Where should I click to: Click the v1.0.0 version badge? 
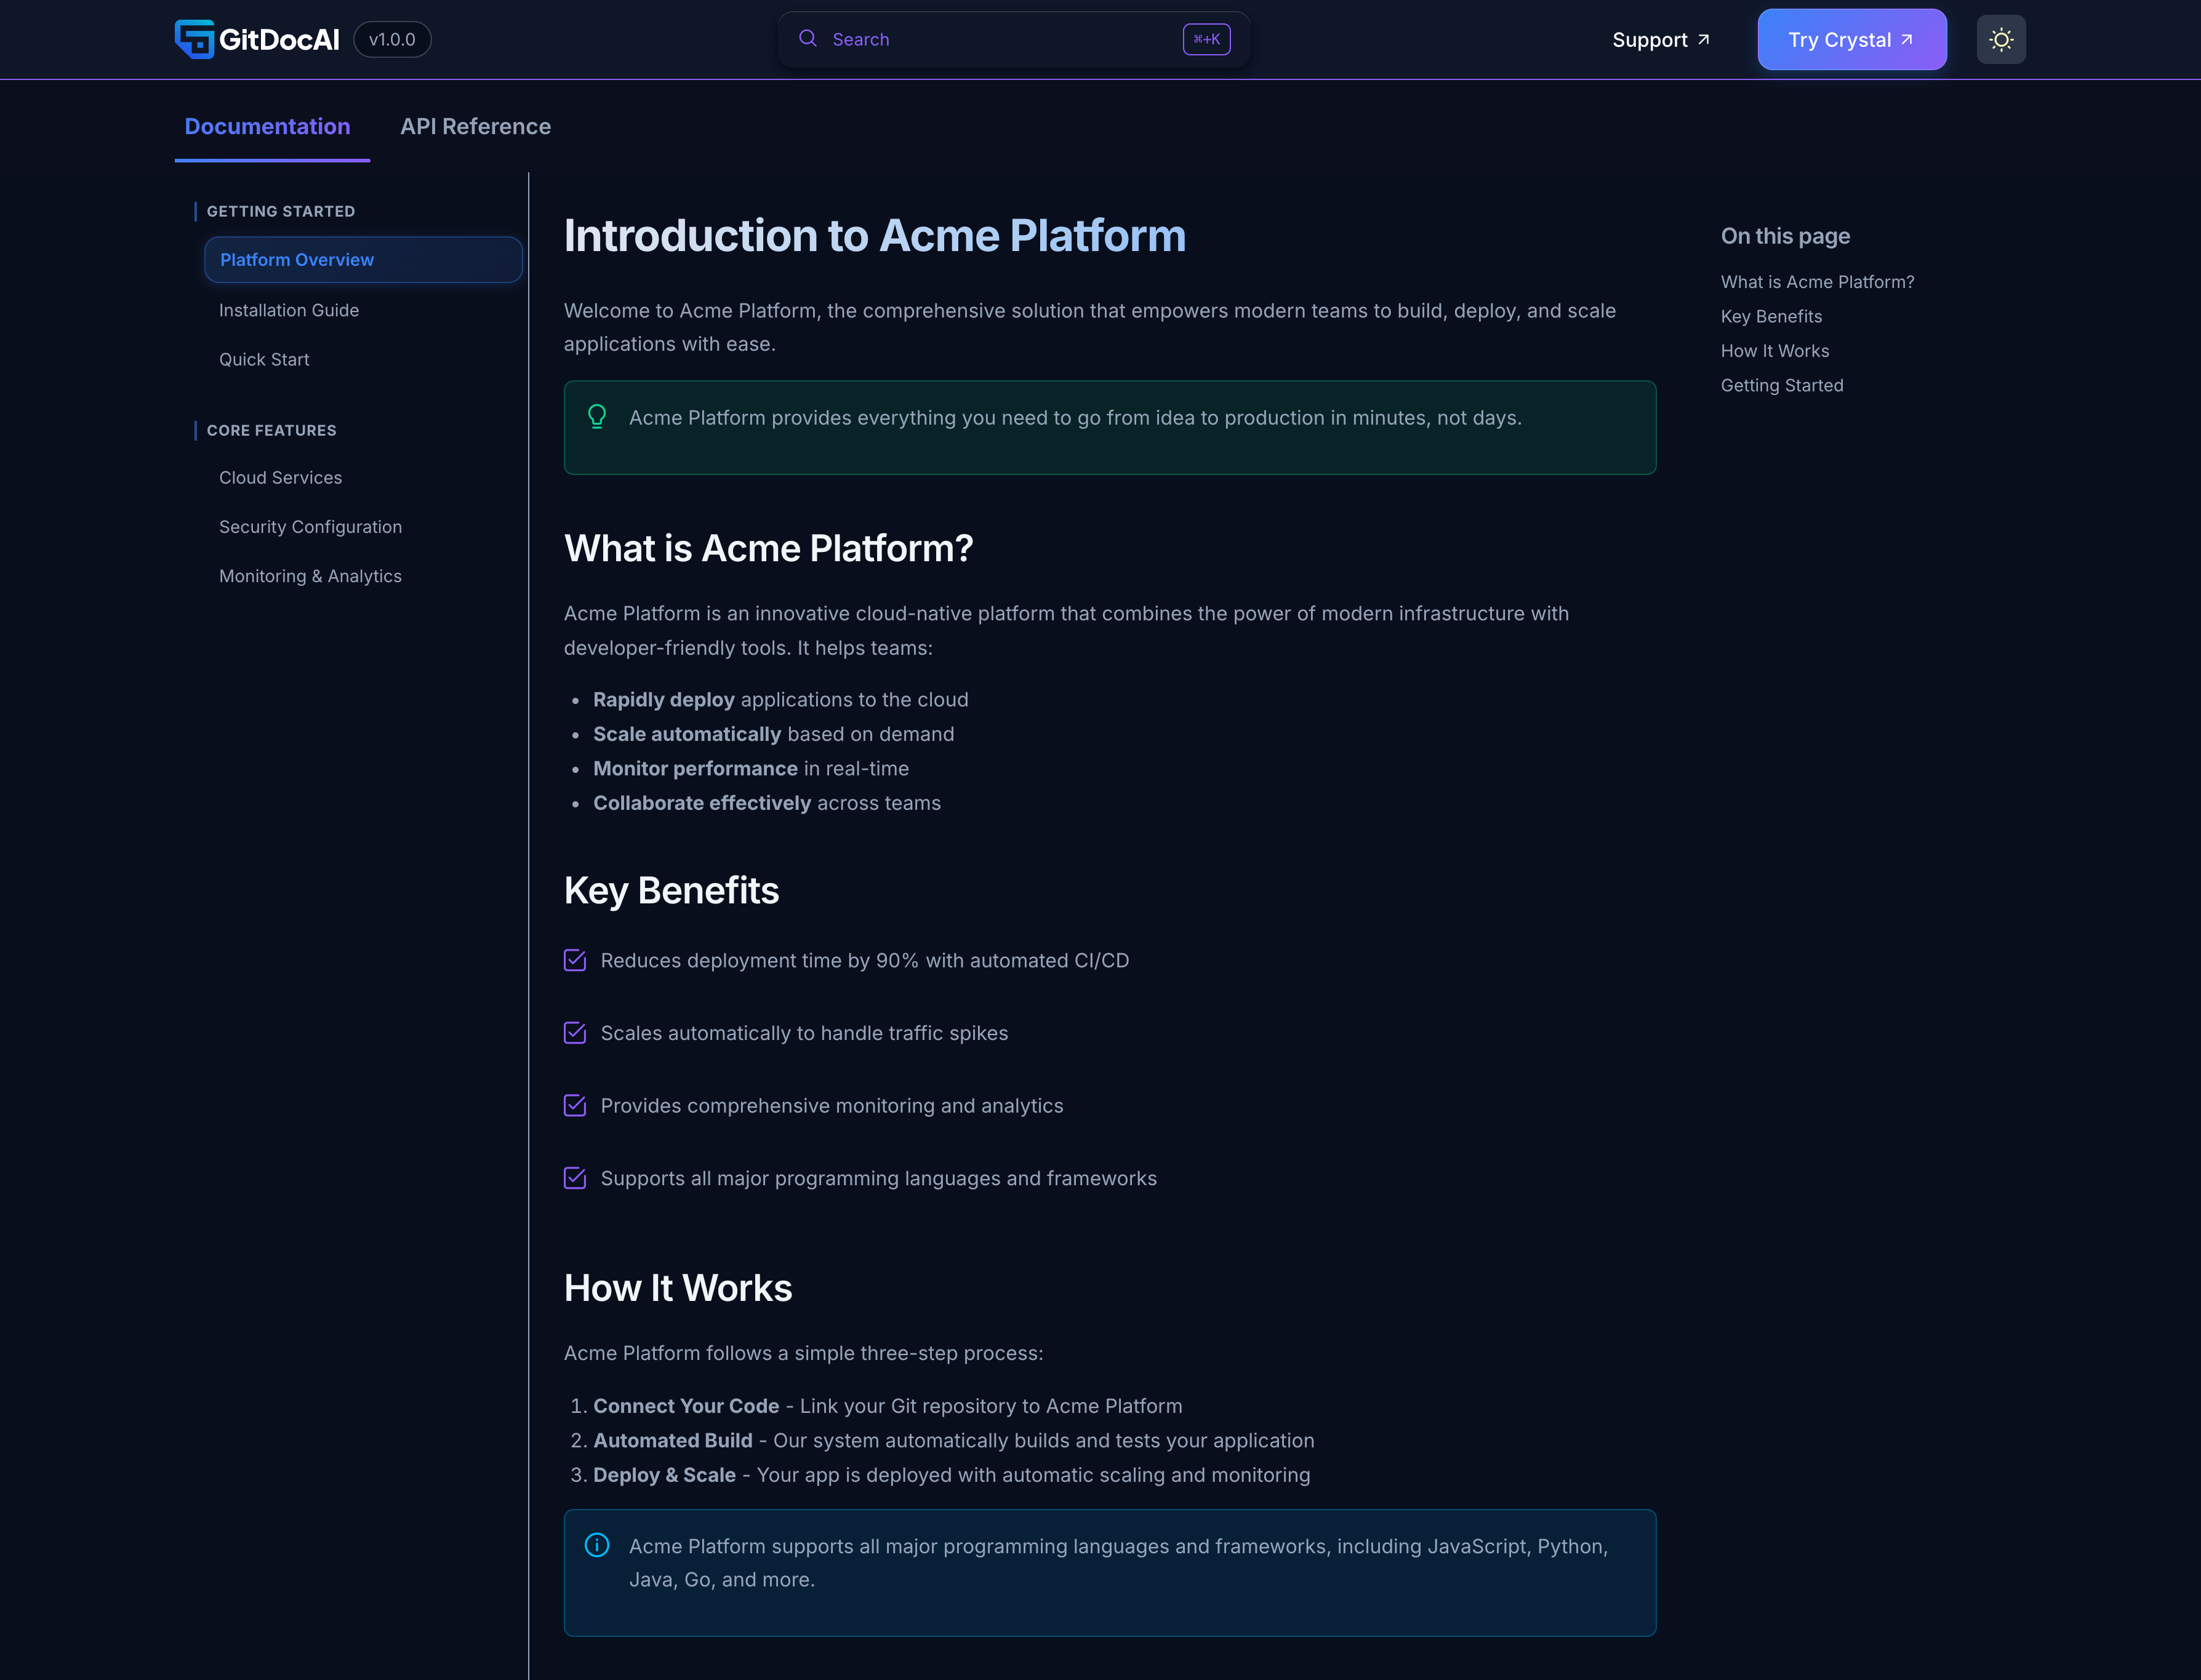(392, 40)
